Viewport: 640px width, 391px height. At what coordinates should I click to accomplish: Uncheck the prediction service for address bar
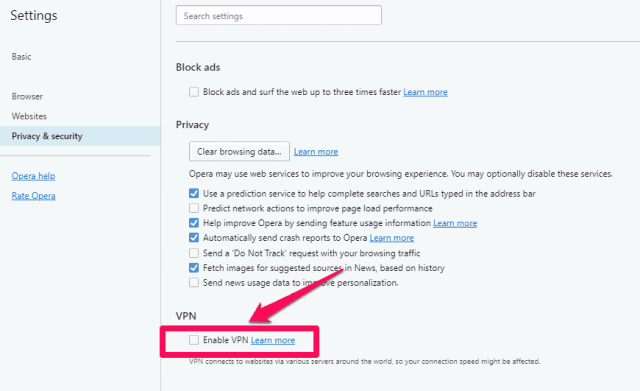click(x=194, y=193)
